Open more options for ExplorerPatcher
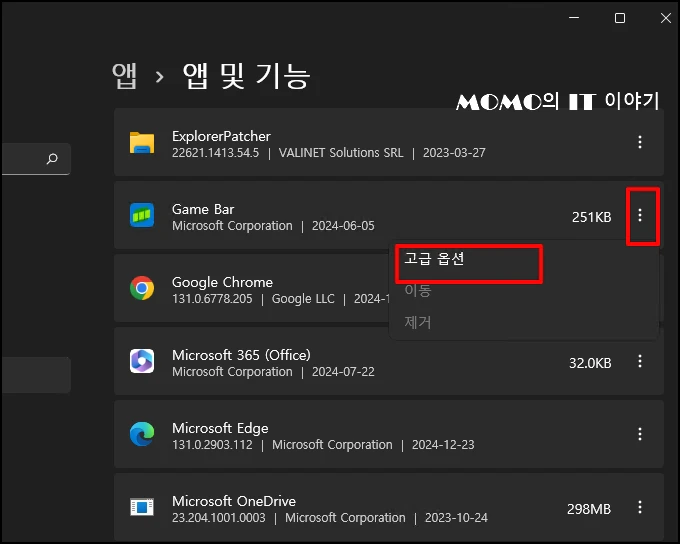This screenshot has height=544, width=680. pos(640,142)
